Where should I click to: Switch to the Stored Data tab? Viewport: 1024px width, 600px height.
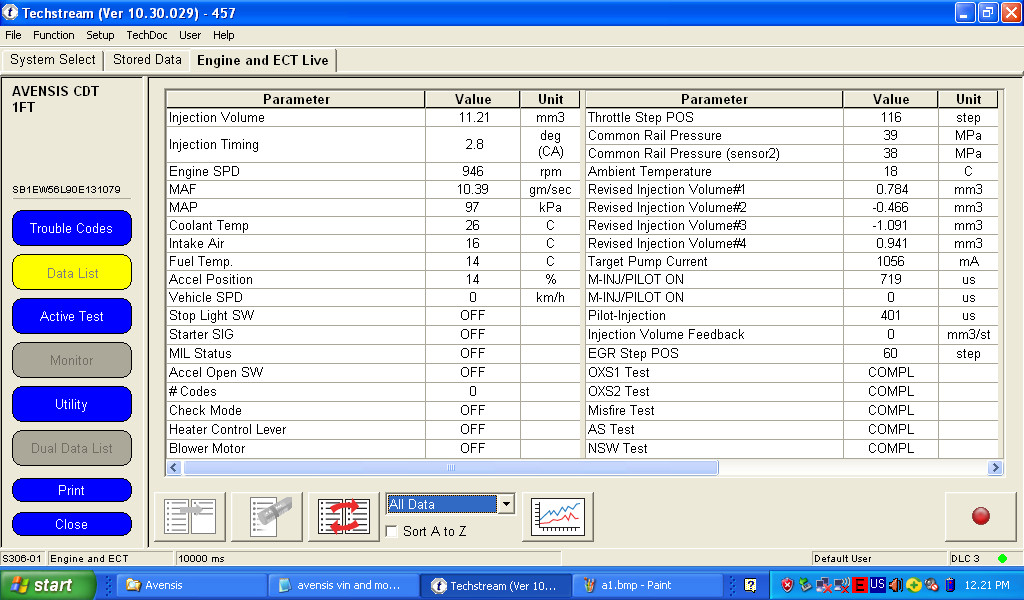pos(147,60)
